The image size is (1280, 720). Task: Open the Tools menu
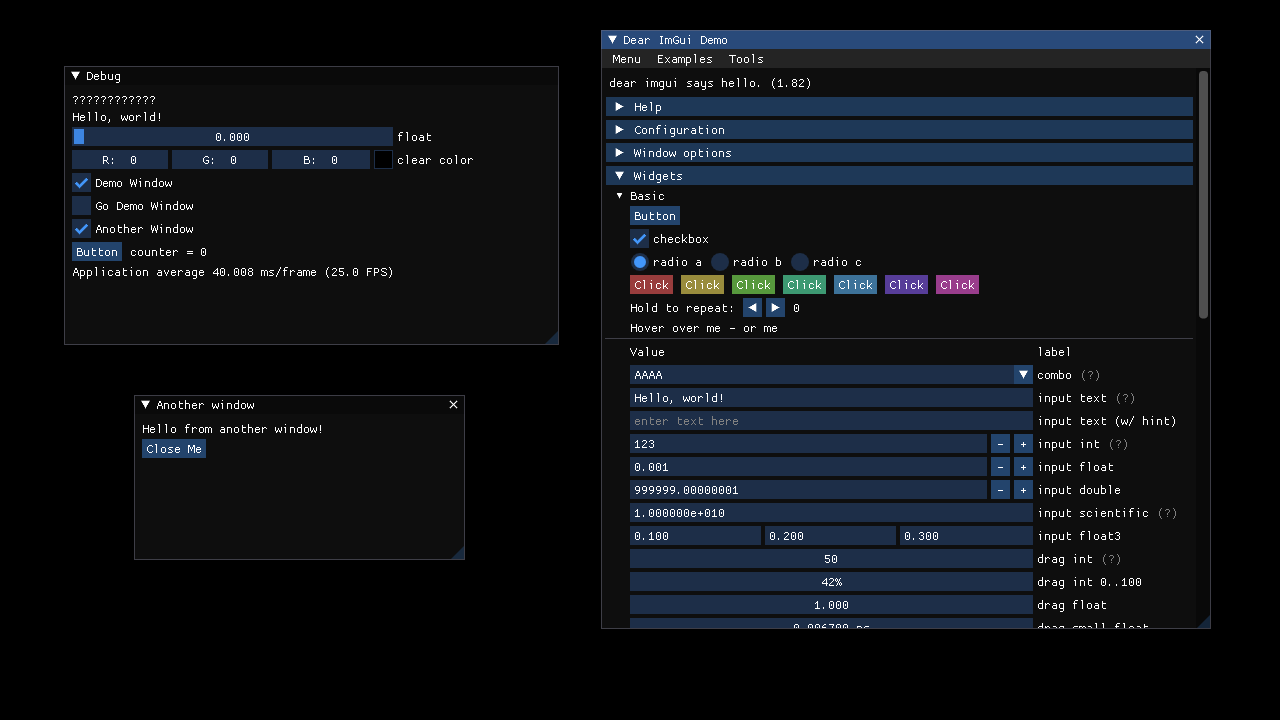tap(746, 59)
